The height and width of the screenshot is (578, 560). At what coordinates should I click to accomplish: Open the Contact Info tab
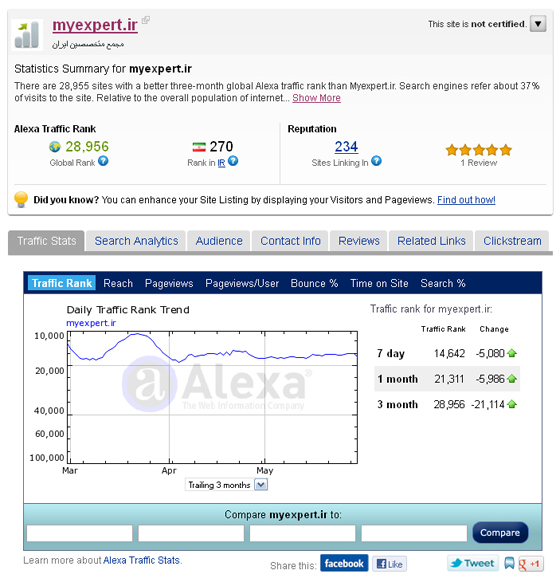coord(290,241)
